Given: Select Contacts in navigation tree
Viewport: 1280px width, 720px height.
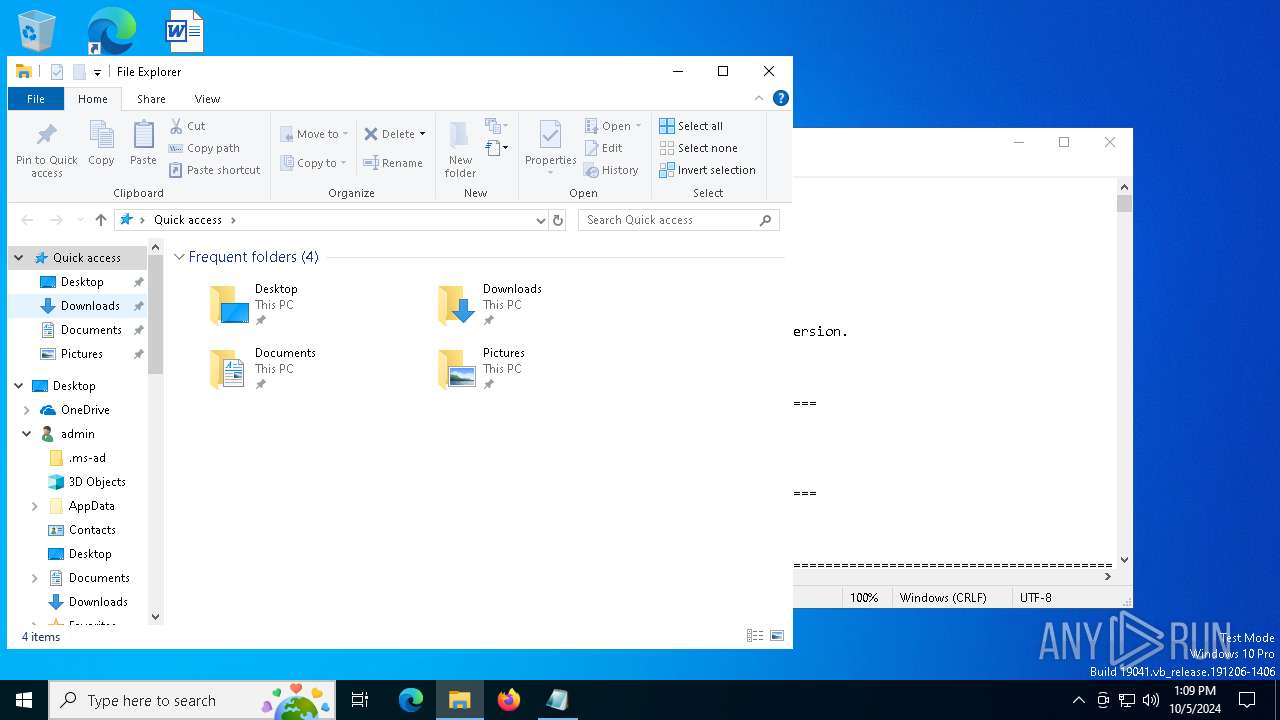Looking at the screenshot, I should [92, 530].
